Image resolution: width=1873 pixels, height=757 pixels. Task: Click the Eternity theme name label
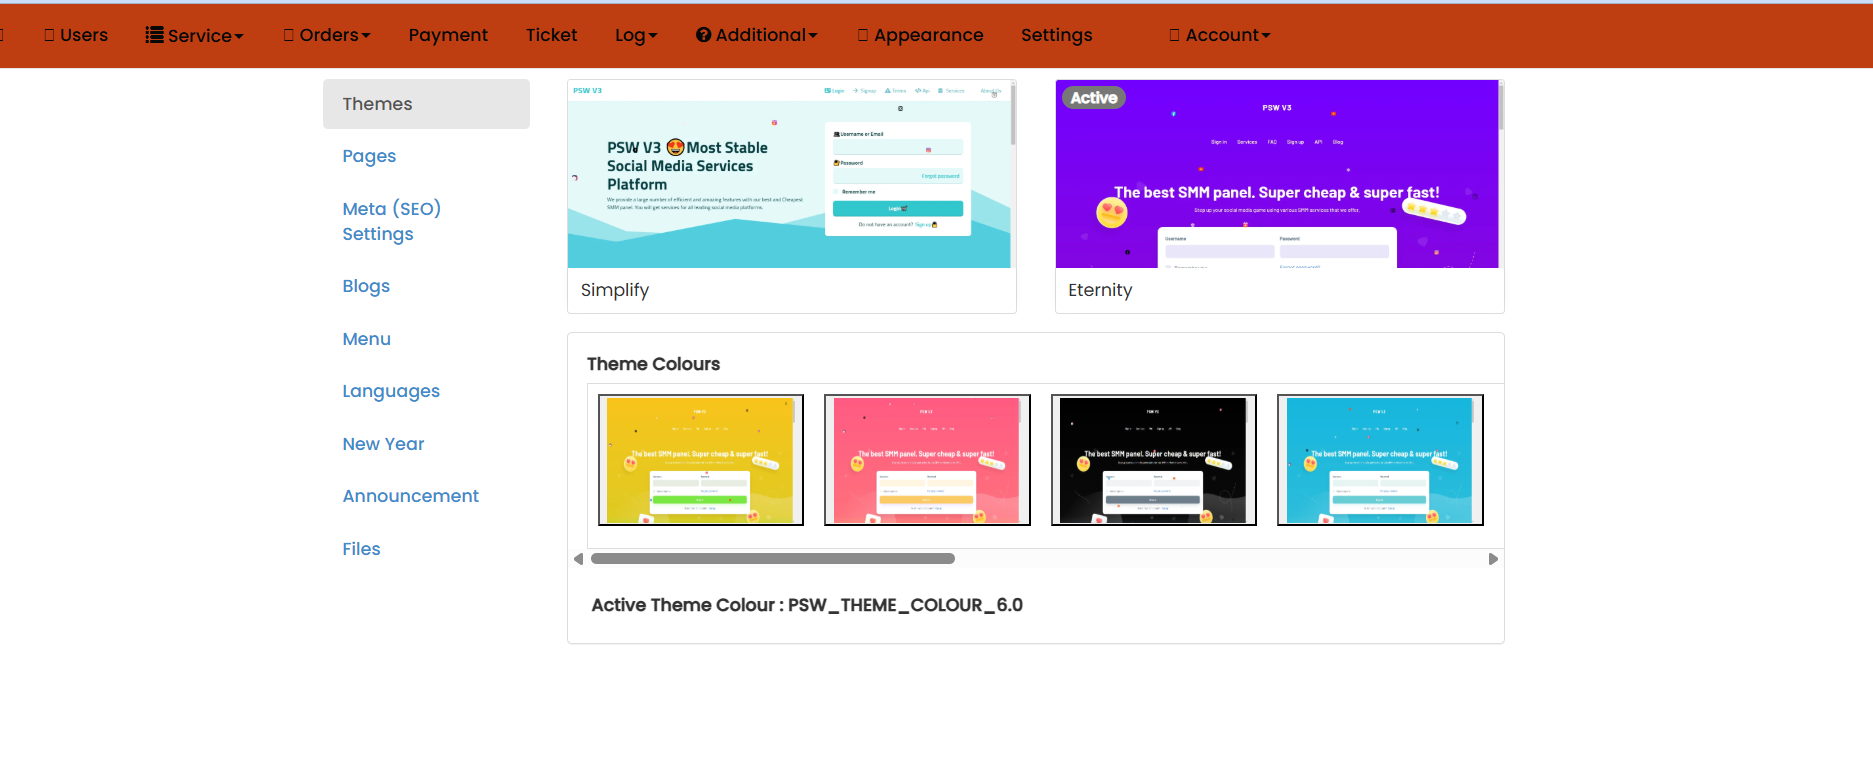(x=1100, y=290)
